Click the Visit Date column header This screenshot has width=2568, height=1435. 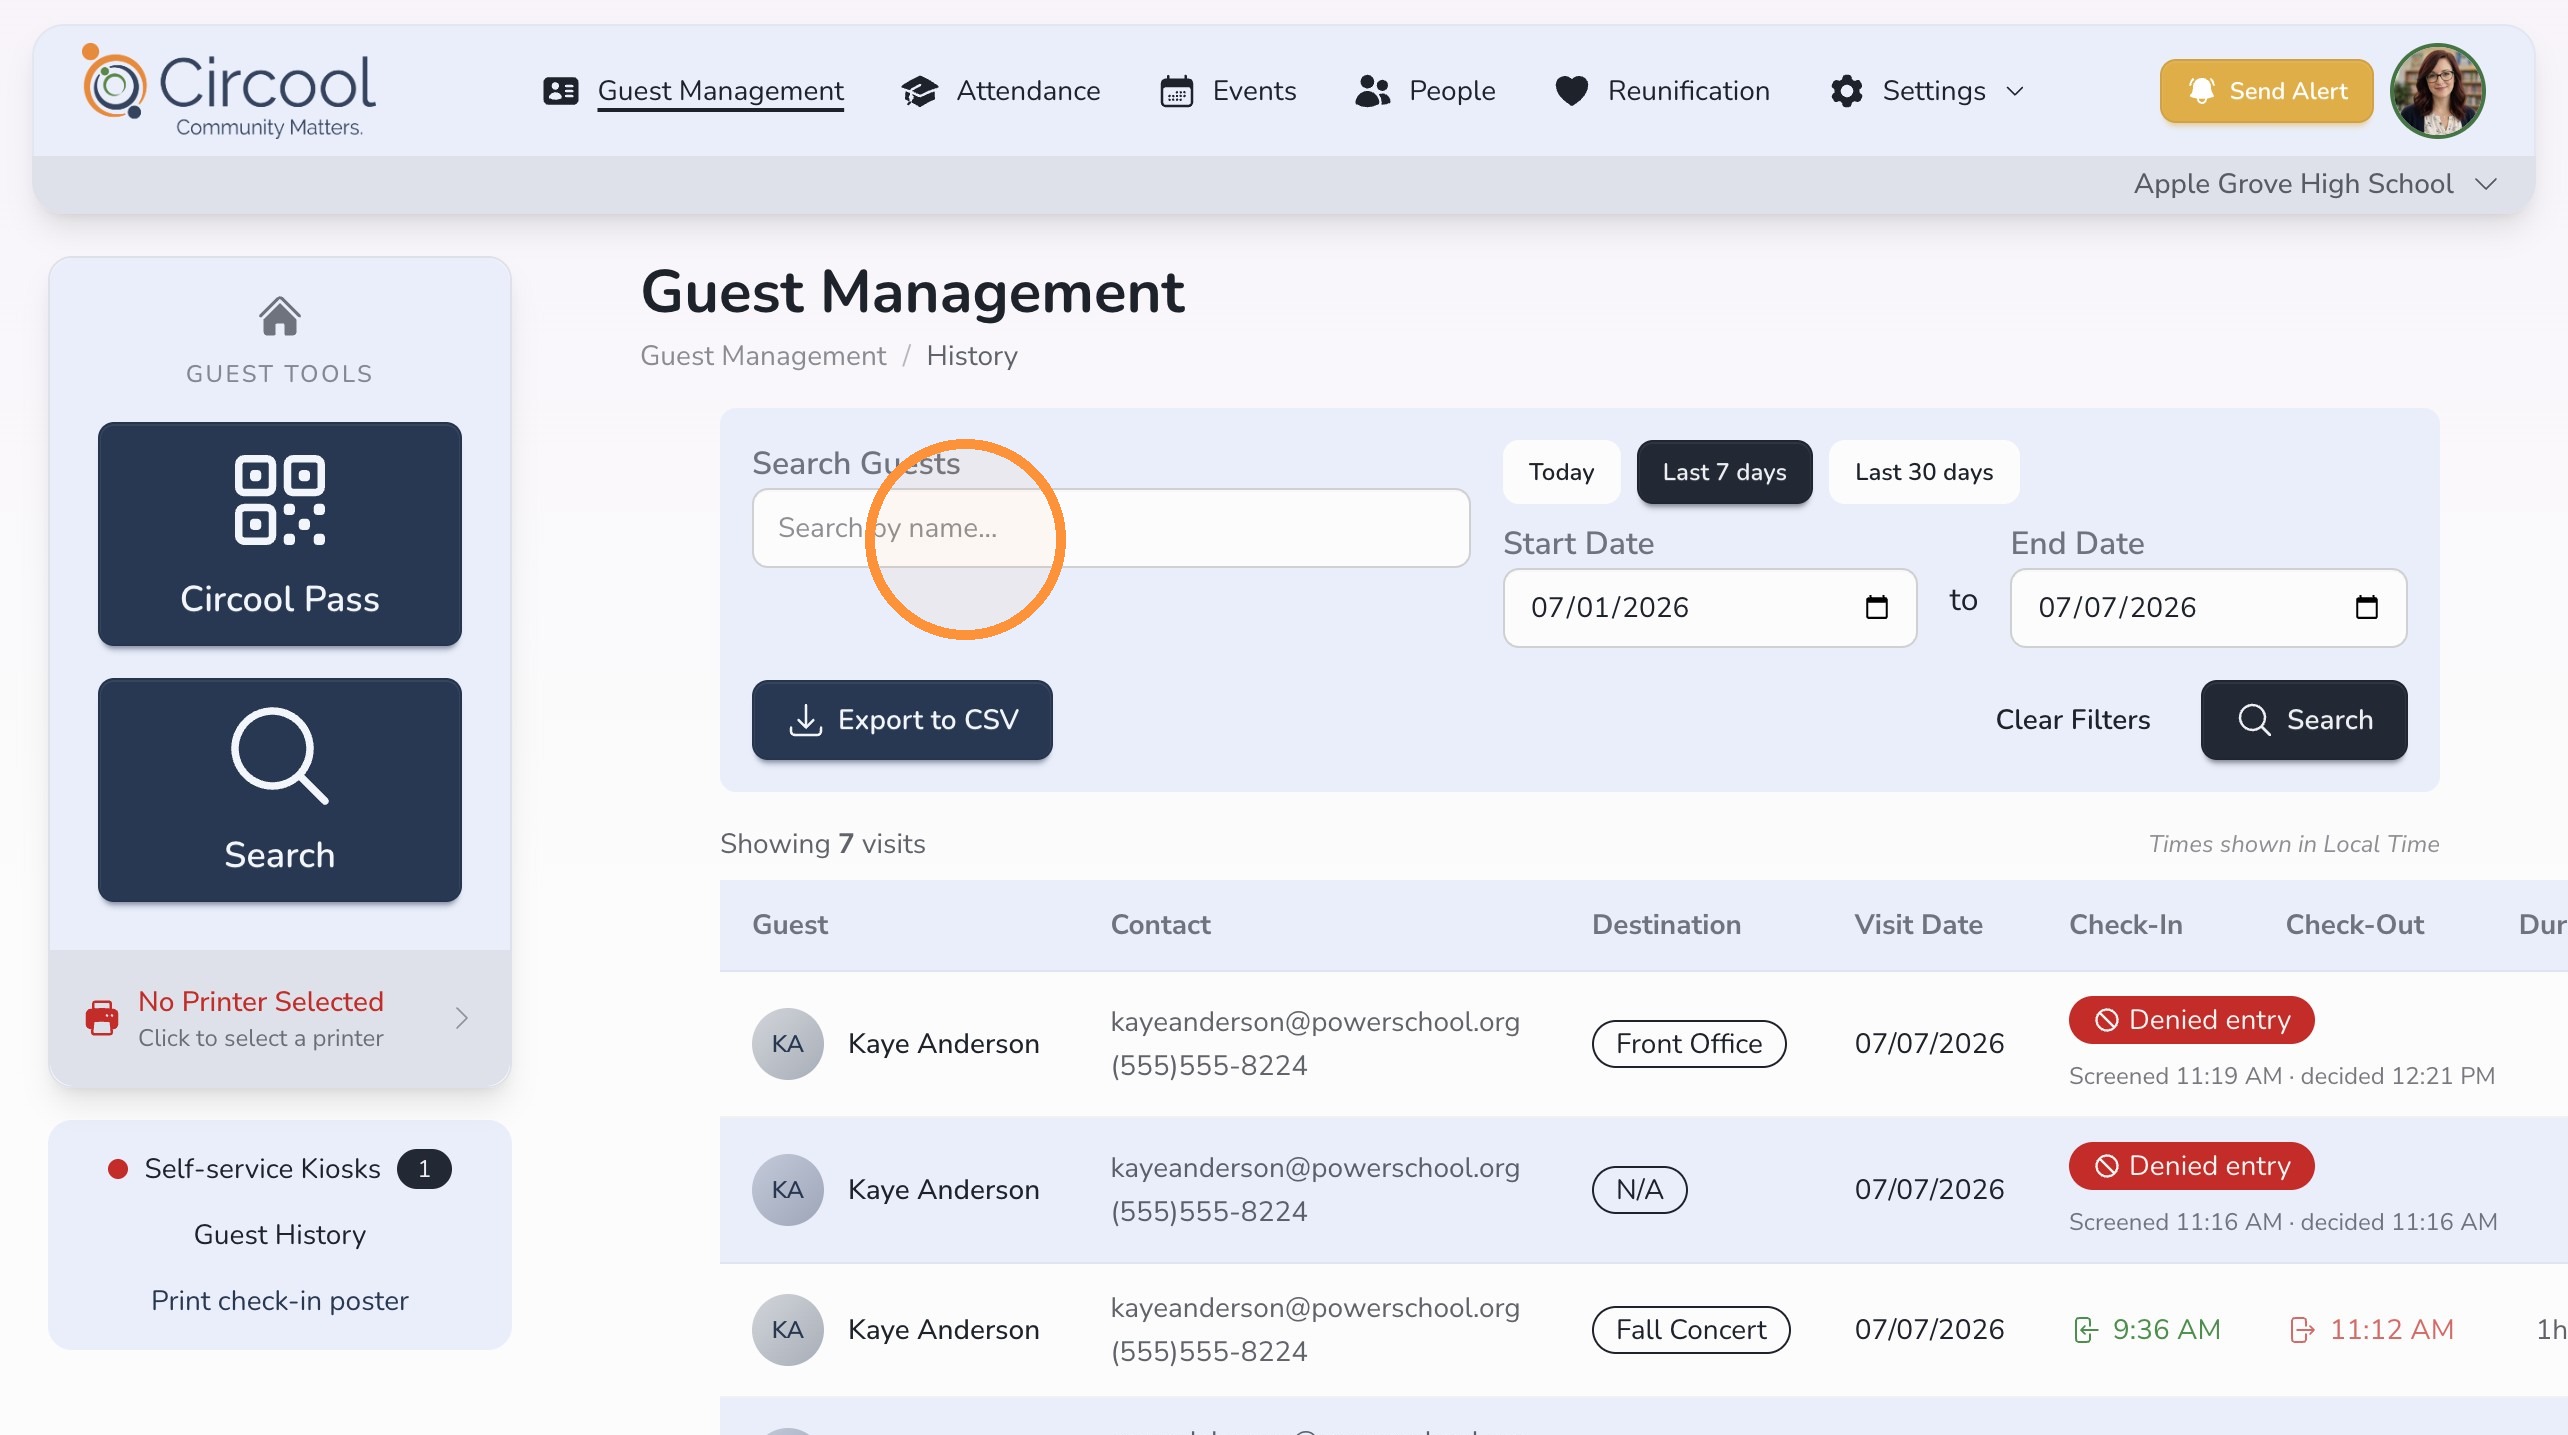click(1918, 925)
